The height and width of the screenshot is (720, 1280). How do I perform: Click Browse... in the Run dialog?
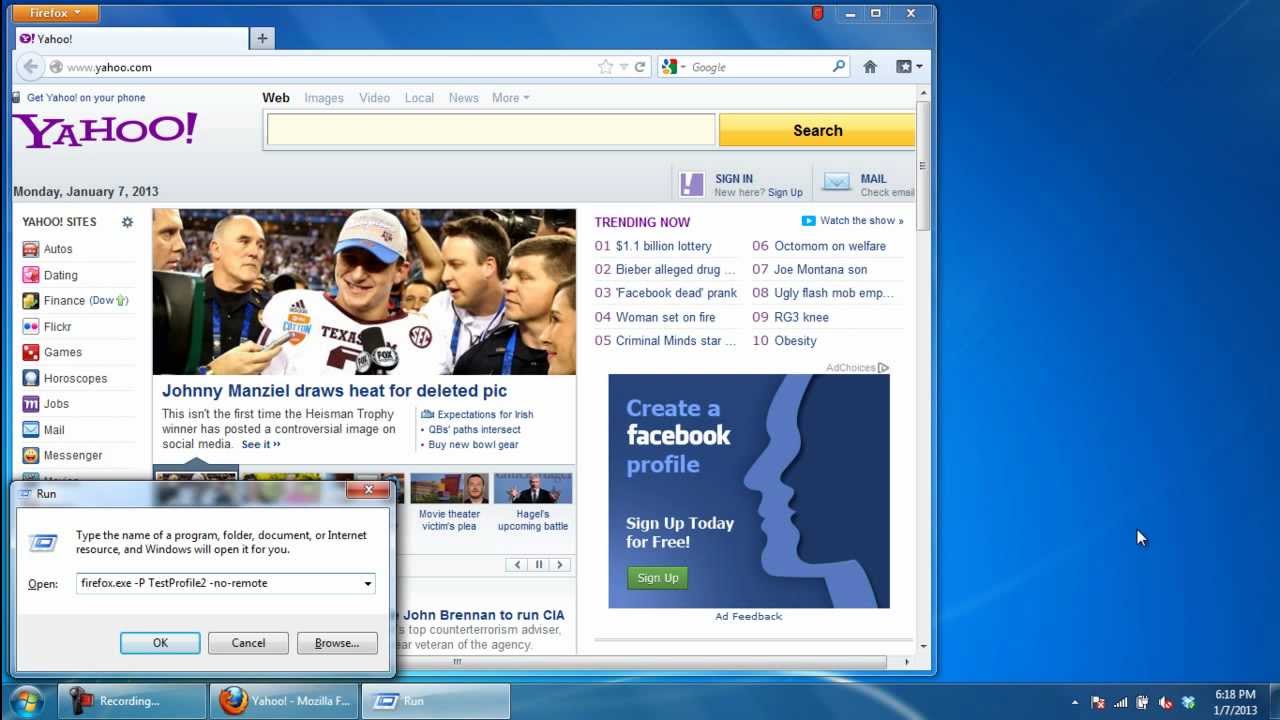[x=337, y=643]
